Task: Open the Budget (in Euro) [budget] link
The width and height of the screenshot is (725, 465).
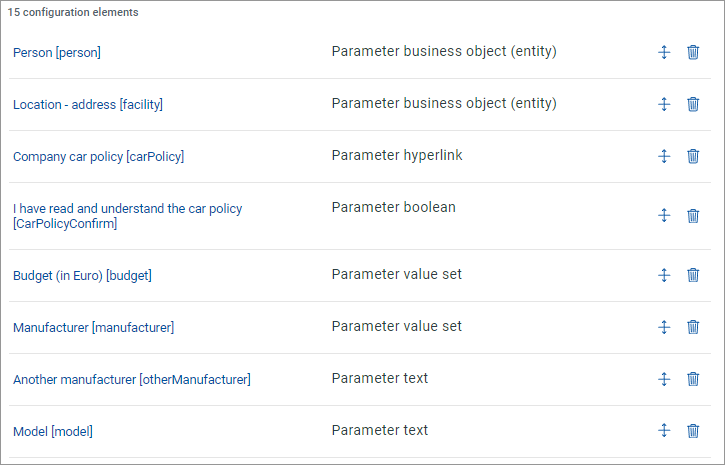Action: (82, 276)
